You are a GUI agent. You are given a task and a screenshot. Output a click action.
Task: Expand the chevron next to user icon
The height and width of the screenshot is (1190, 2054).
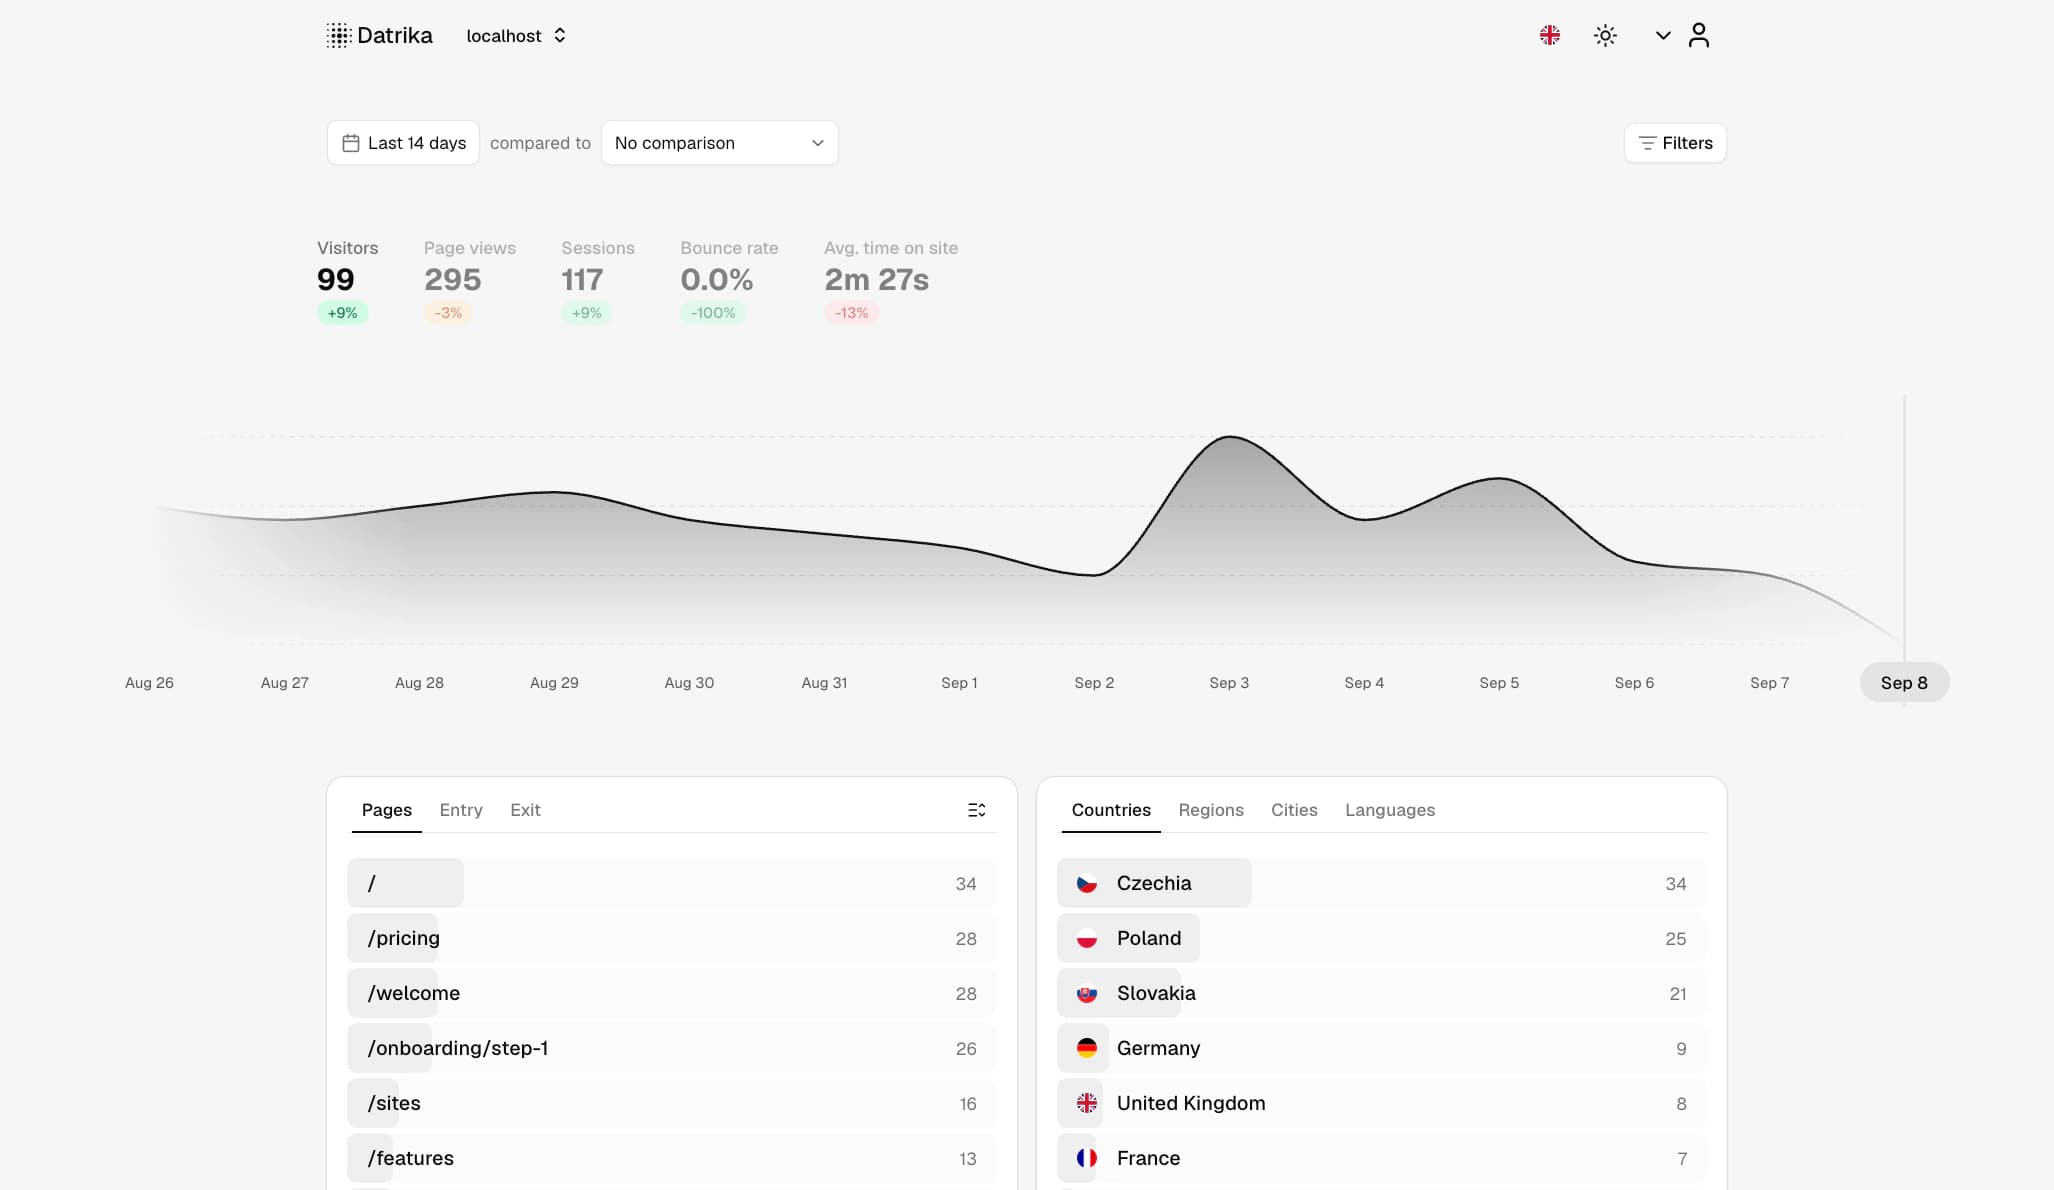click(x=1663, y=36)
